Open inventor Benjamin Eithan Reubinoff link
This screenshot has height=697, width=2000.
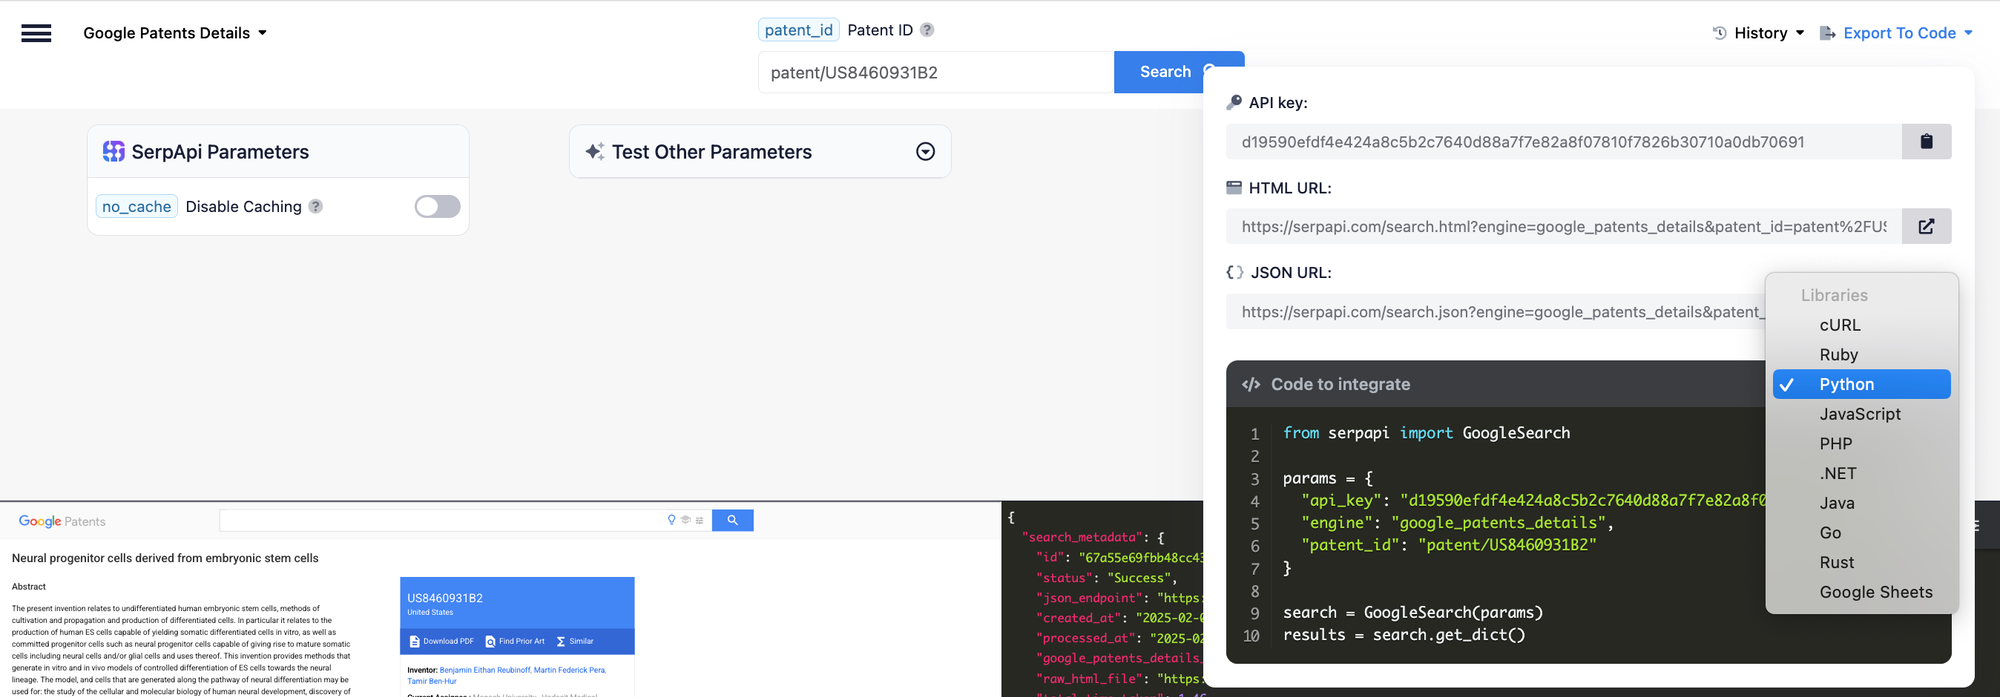tap(485, 670)
